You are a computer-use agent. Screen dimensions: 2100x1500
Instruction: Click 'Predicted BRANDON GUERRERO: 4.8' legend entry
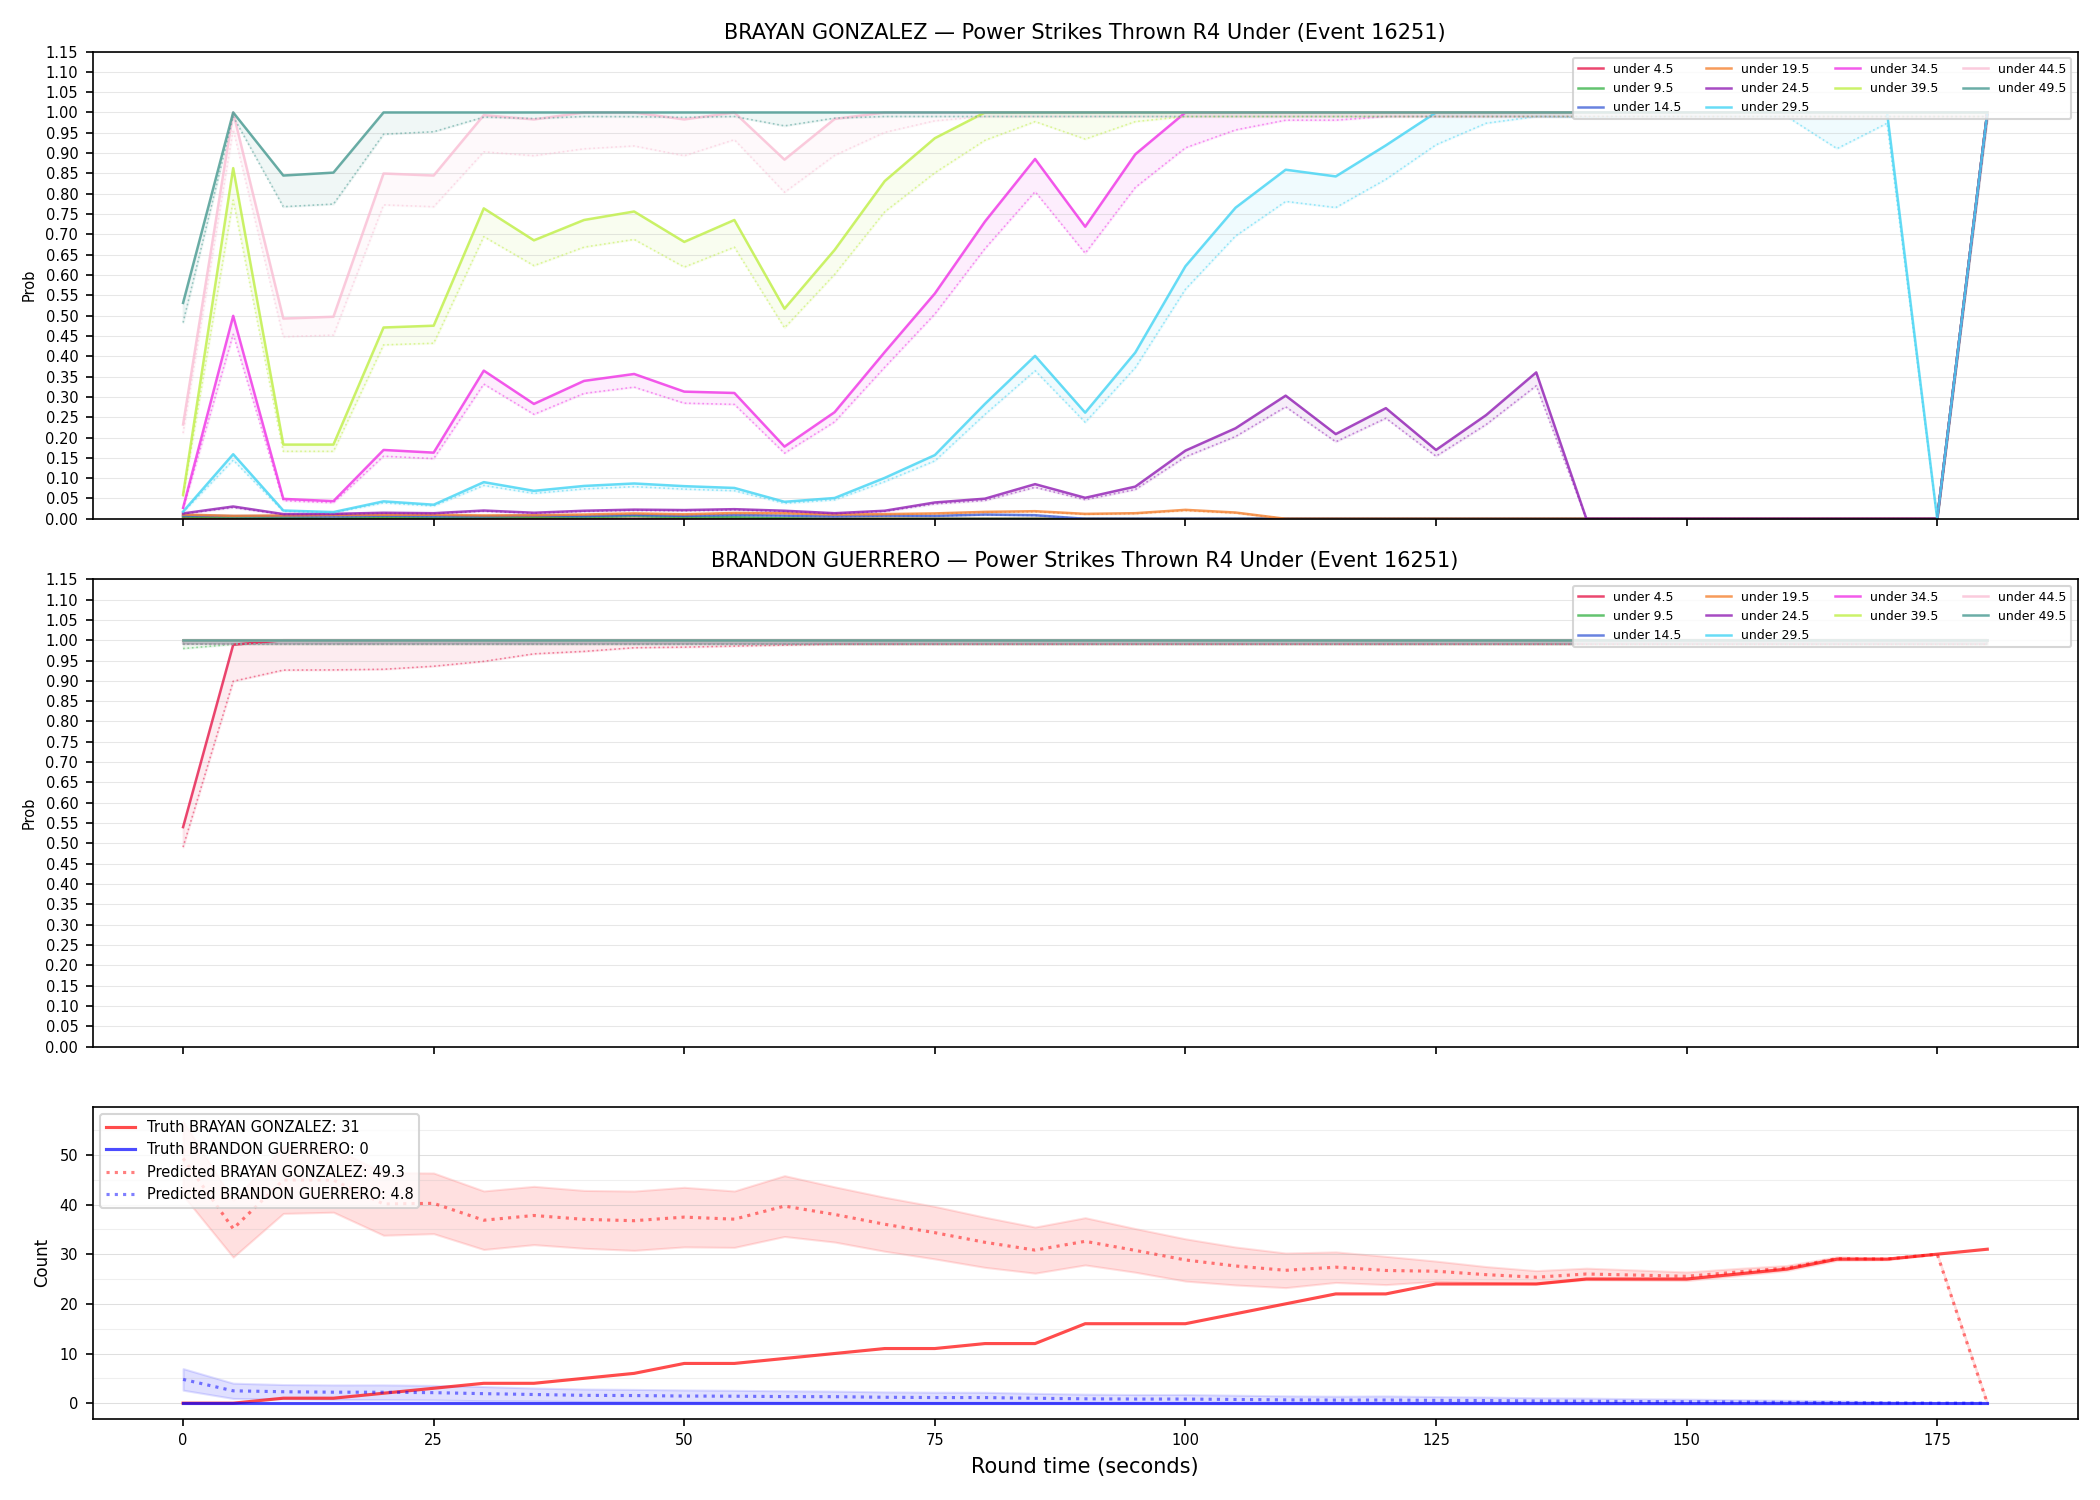[x=259, y=1194]
